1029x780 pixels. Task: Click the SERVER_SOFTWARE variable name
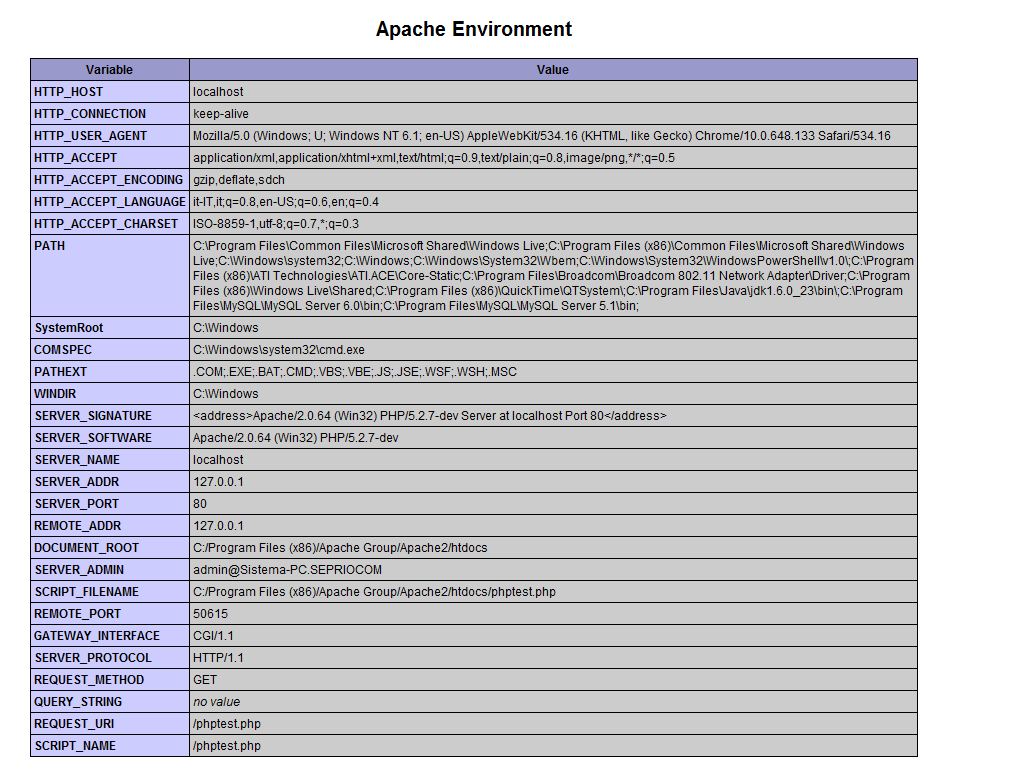pos(93,438)
